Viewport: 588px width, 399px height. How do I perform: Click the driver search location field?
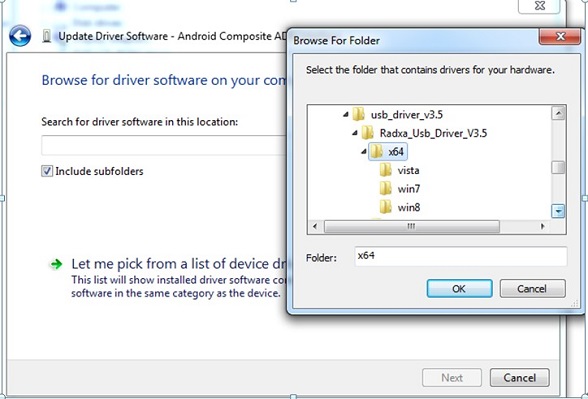[x=164, y=146]
